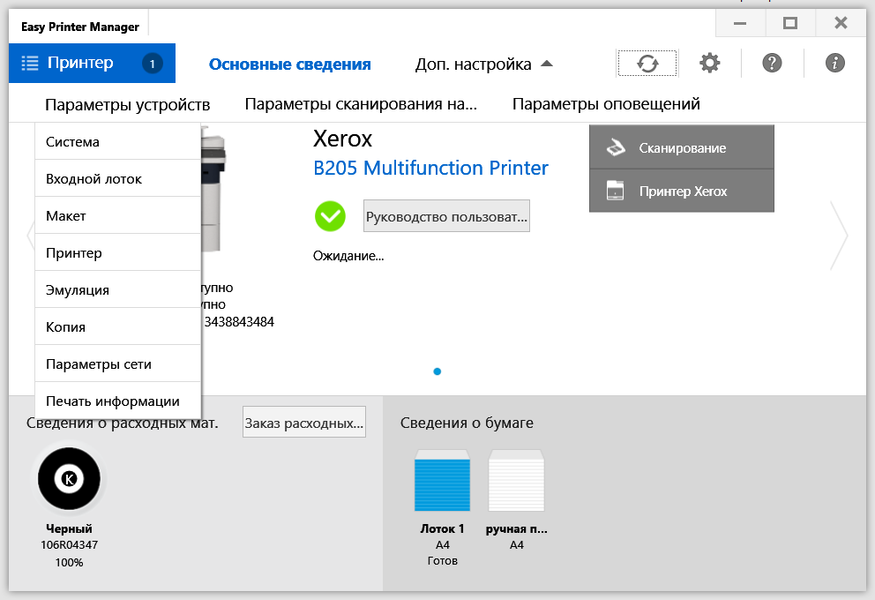Image resolution: width=875 pixels, height=600 pixels.
Task: Launch Сканирование button
Action: pyautogui.click(x=681, y=147)
